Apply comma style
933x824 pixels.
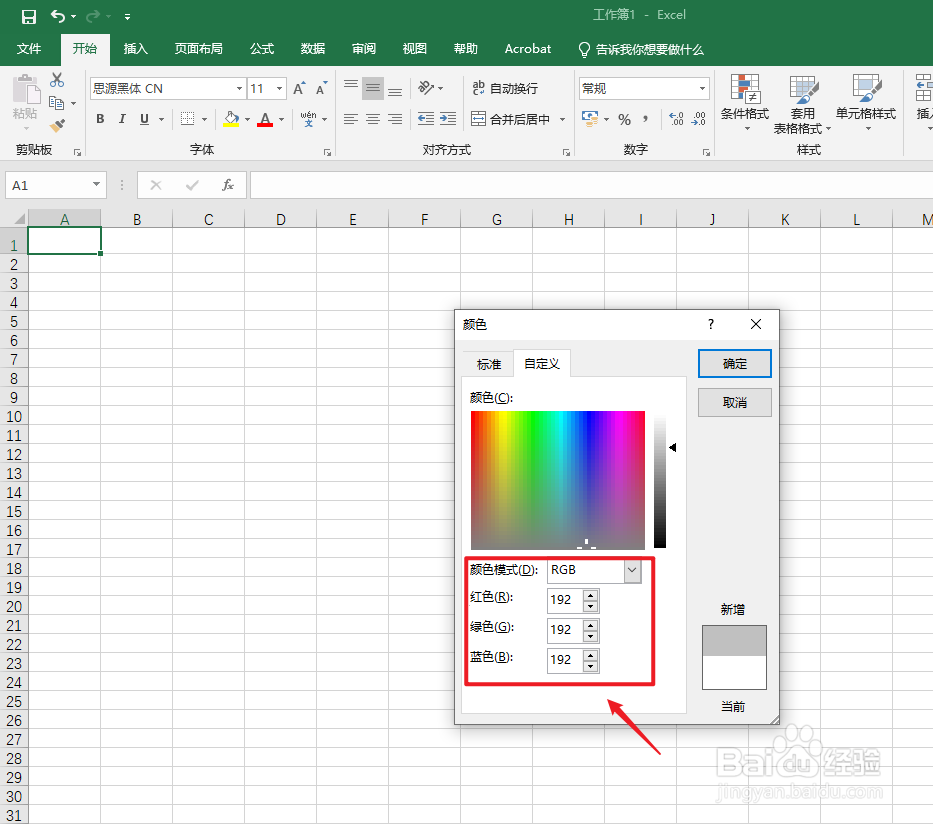pyautogui.click(x=646, y=119)
